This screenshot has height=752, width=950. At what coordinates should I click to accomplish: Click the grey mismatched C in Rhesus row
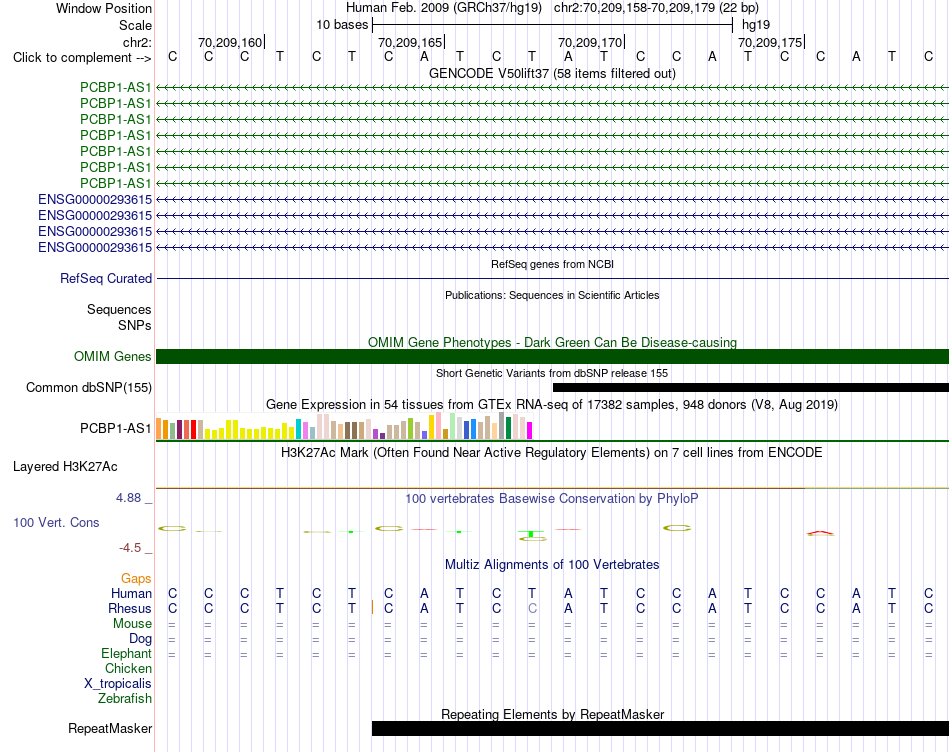(x=532, y=608)
